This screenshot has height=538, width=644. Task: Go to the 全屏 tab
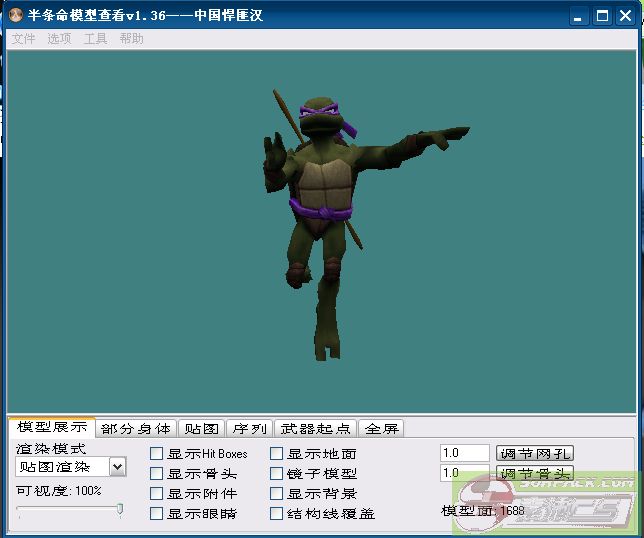(381, 428)
